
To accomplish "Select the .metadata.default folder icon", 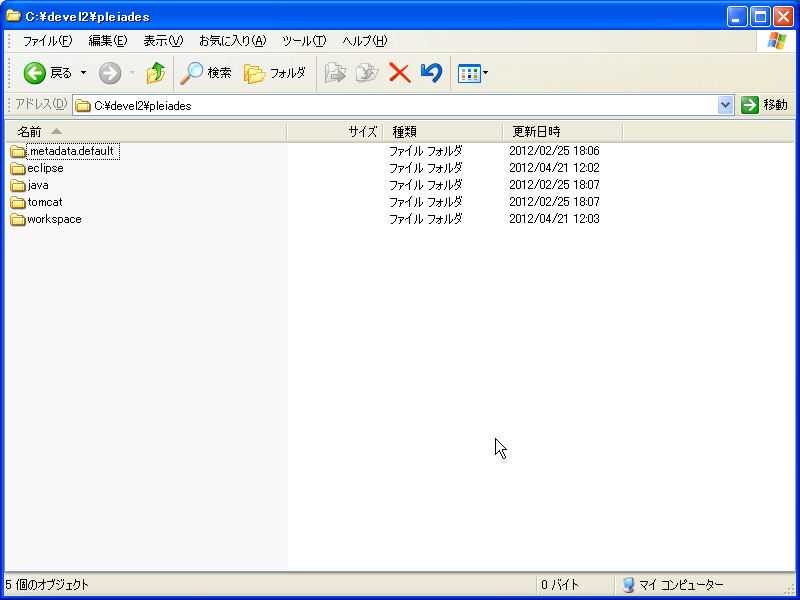I will click(x=18, y=152).
